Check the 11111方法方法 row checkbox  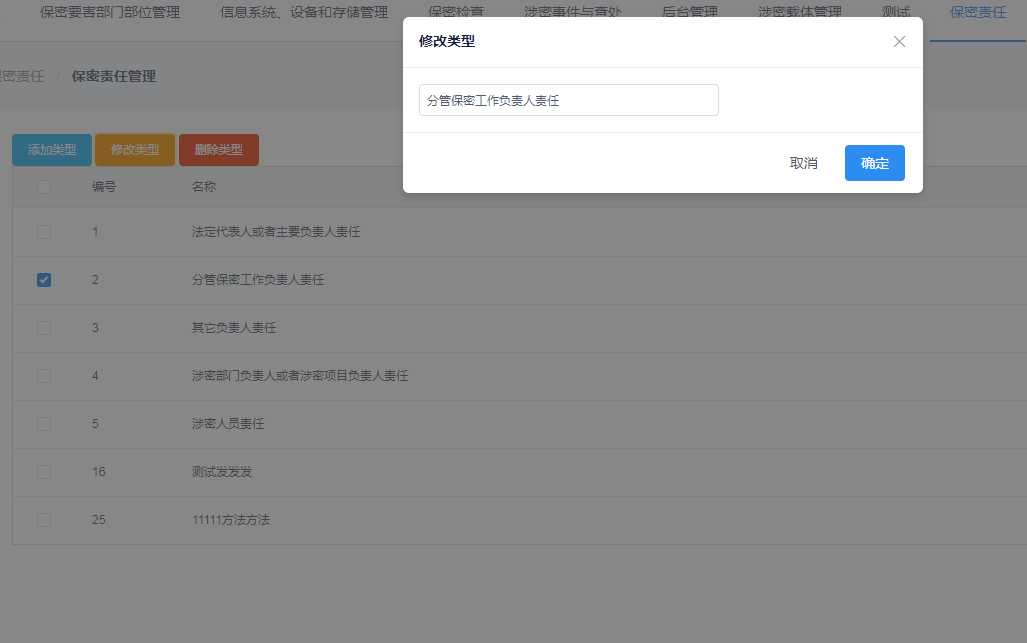coord(43,519)
